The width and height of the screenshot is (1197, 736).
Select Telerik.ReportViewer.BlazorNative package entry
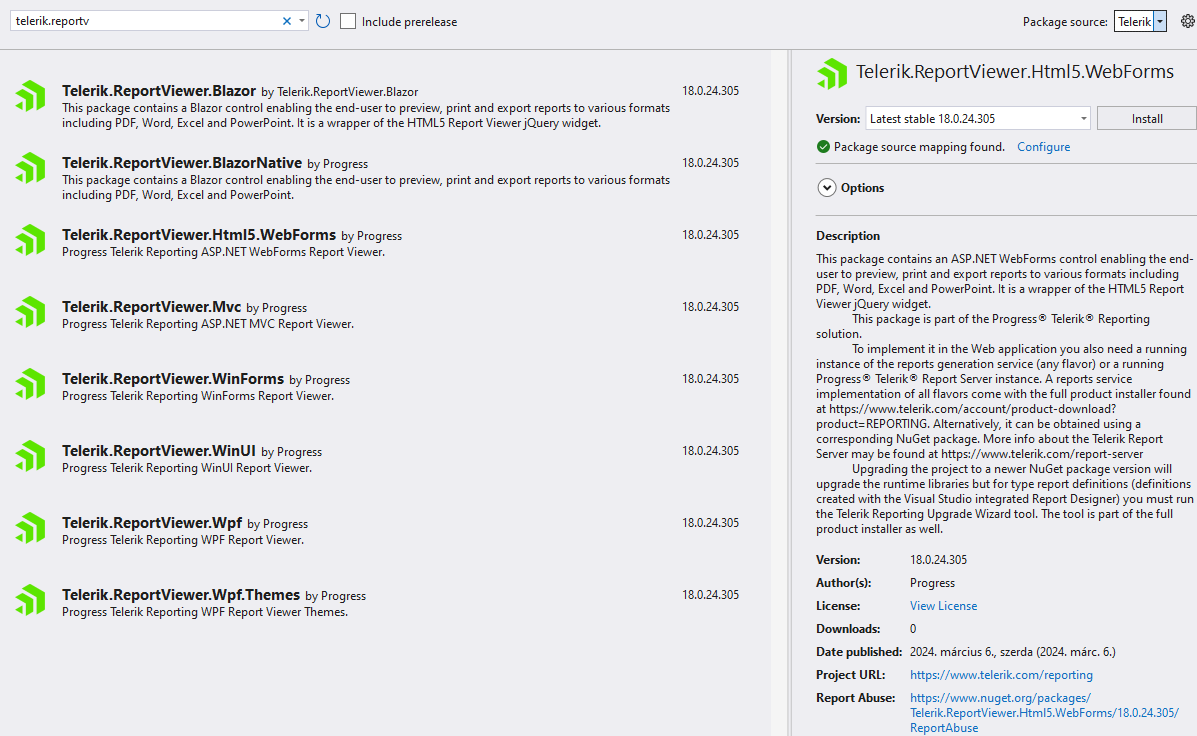pos(180,163)
